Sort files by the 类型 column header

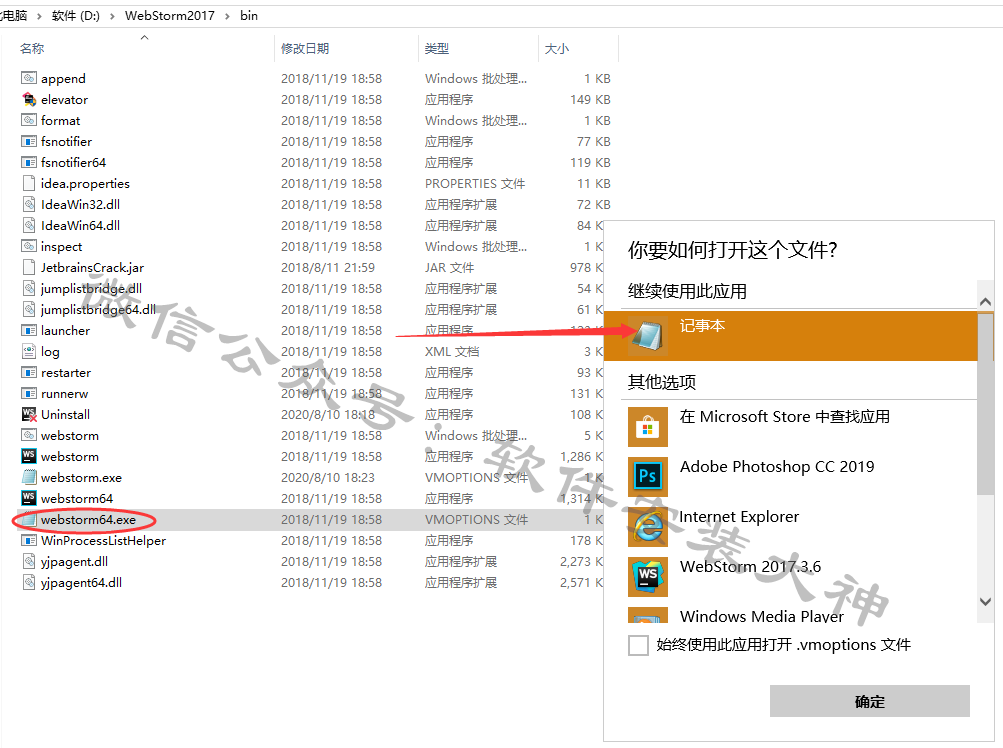436,48
